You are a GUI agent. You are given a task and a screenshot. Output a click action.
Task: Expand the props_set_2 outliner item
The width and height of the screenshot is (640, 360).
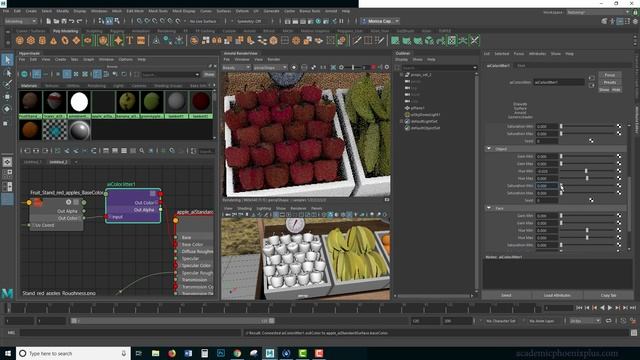(x=401, y=75)
